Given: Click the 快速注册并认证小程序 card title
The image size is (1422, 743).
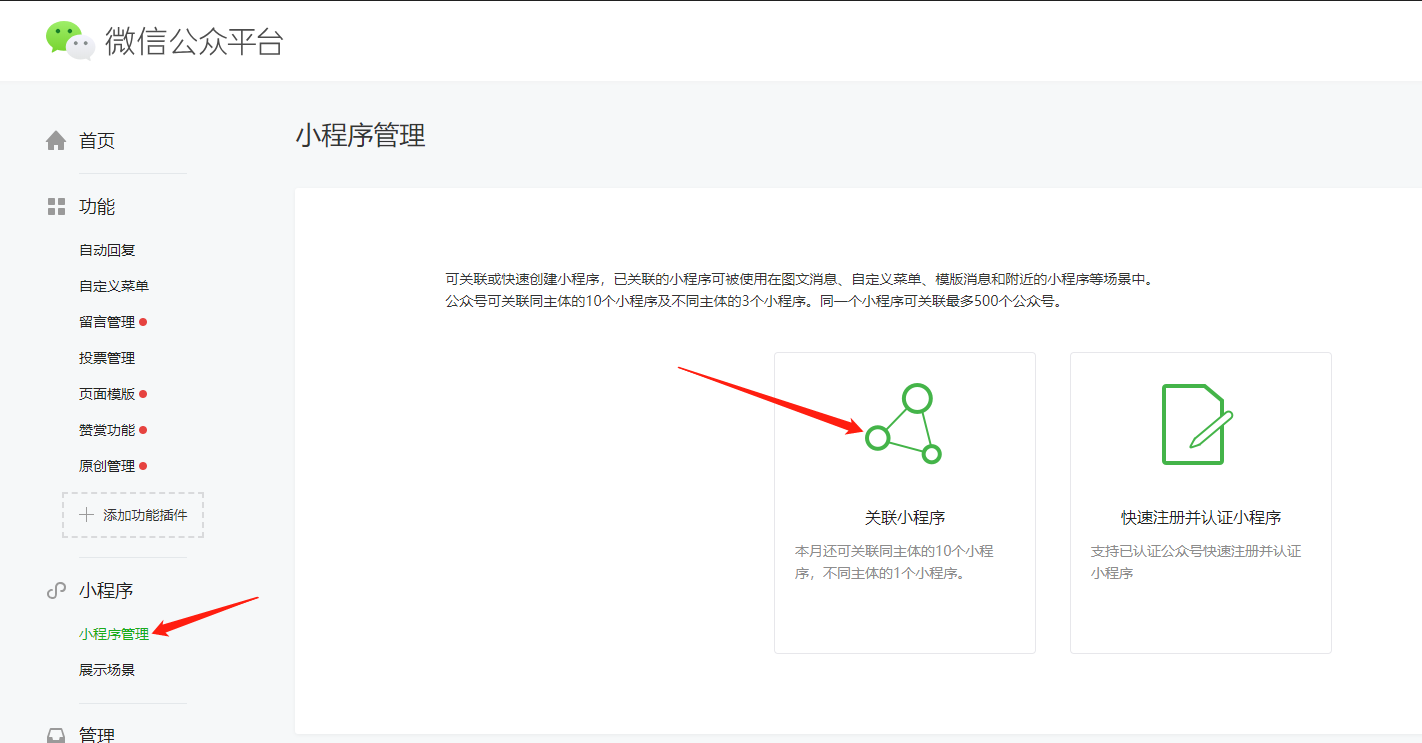Looking at the screenshot, I should coord(1201,518).
